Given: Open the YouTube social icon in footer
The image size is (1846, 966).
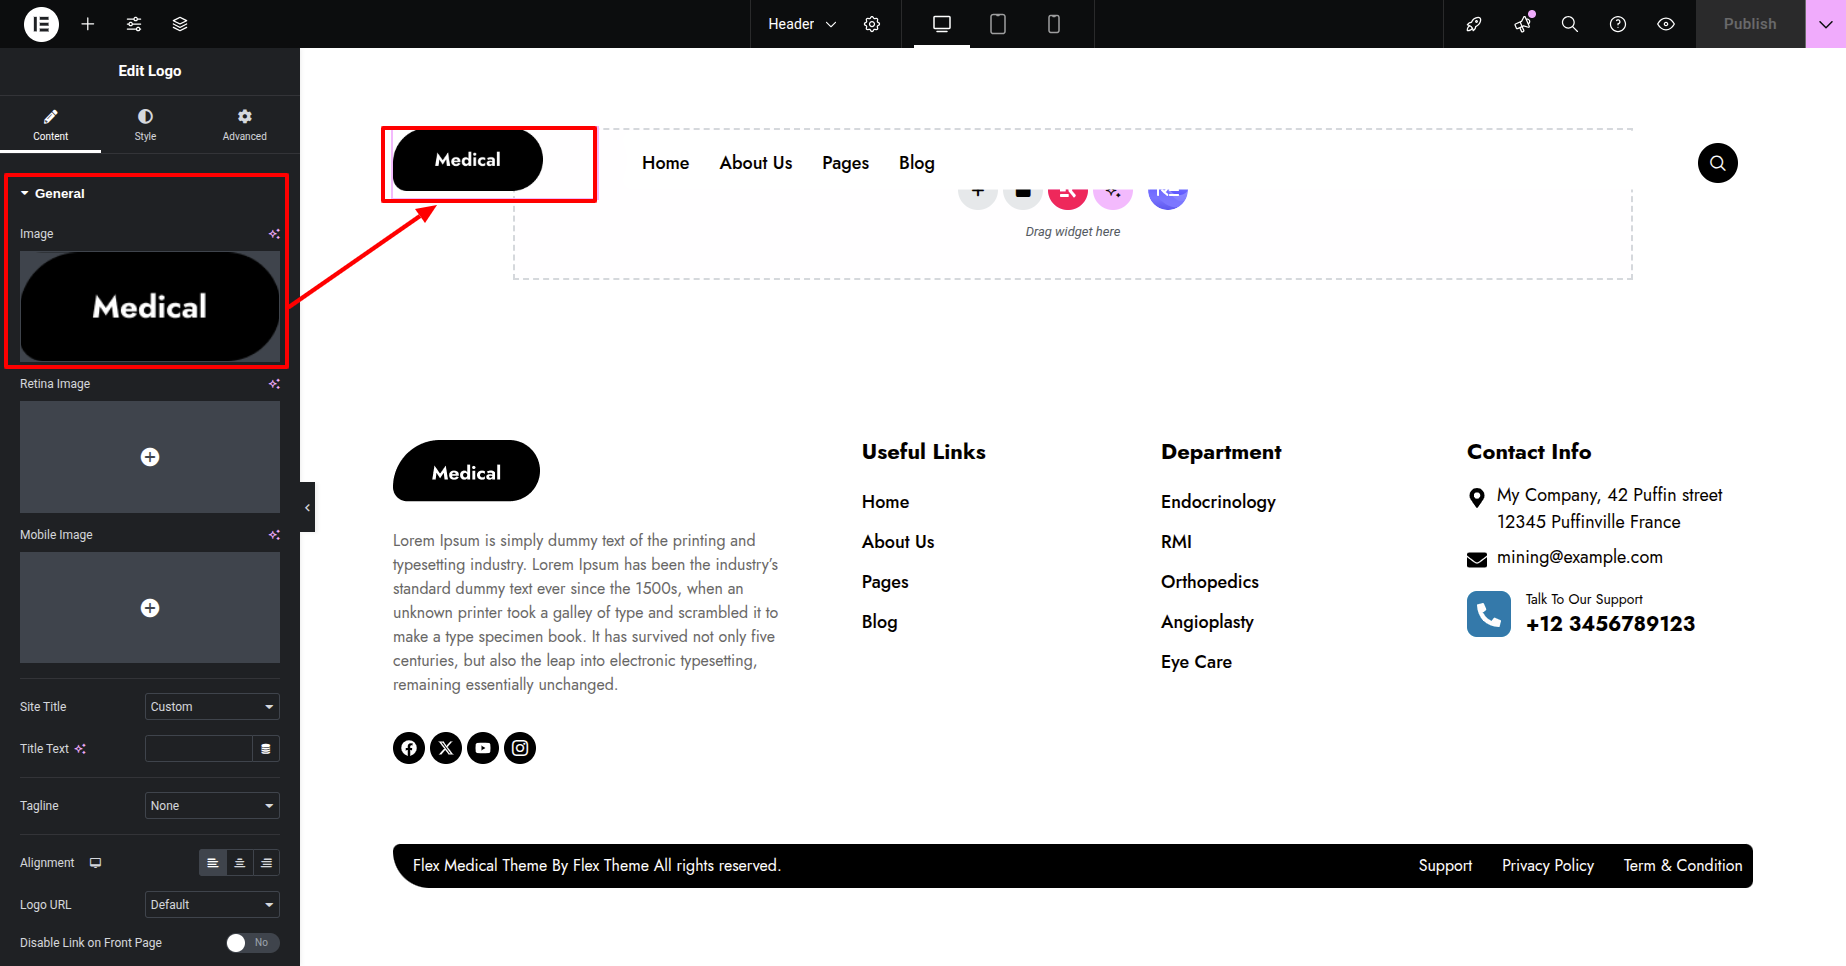Looking at the screenshot, I should pyautogui.click(x=483, y=748).
